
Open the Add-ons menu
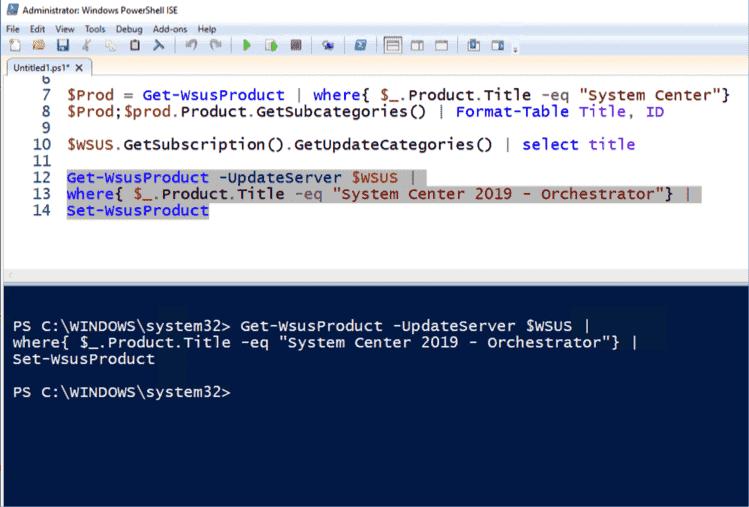170,29
